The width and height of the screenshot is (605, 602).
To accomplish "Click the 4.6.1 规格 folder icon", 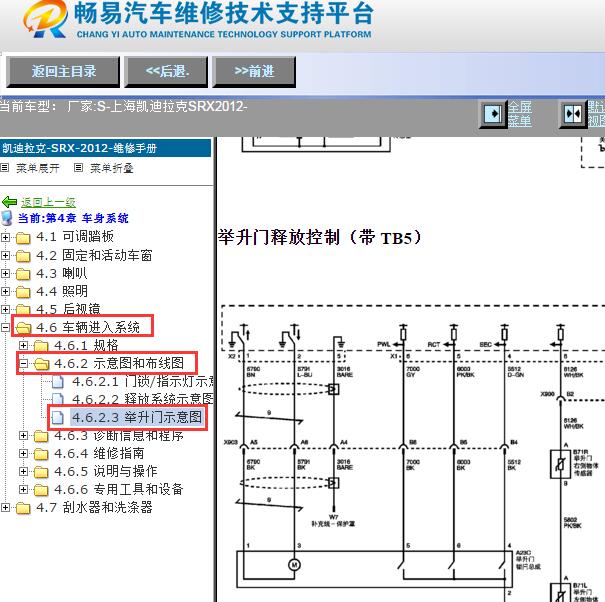I will pos(41,346).
